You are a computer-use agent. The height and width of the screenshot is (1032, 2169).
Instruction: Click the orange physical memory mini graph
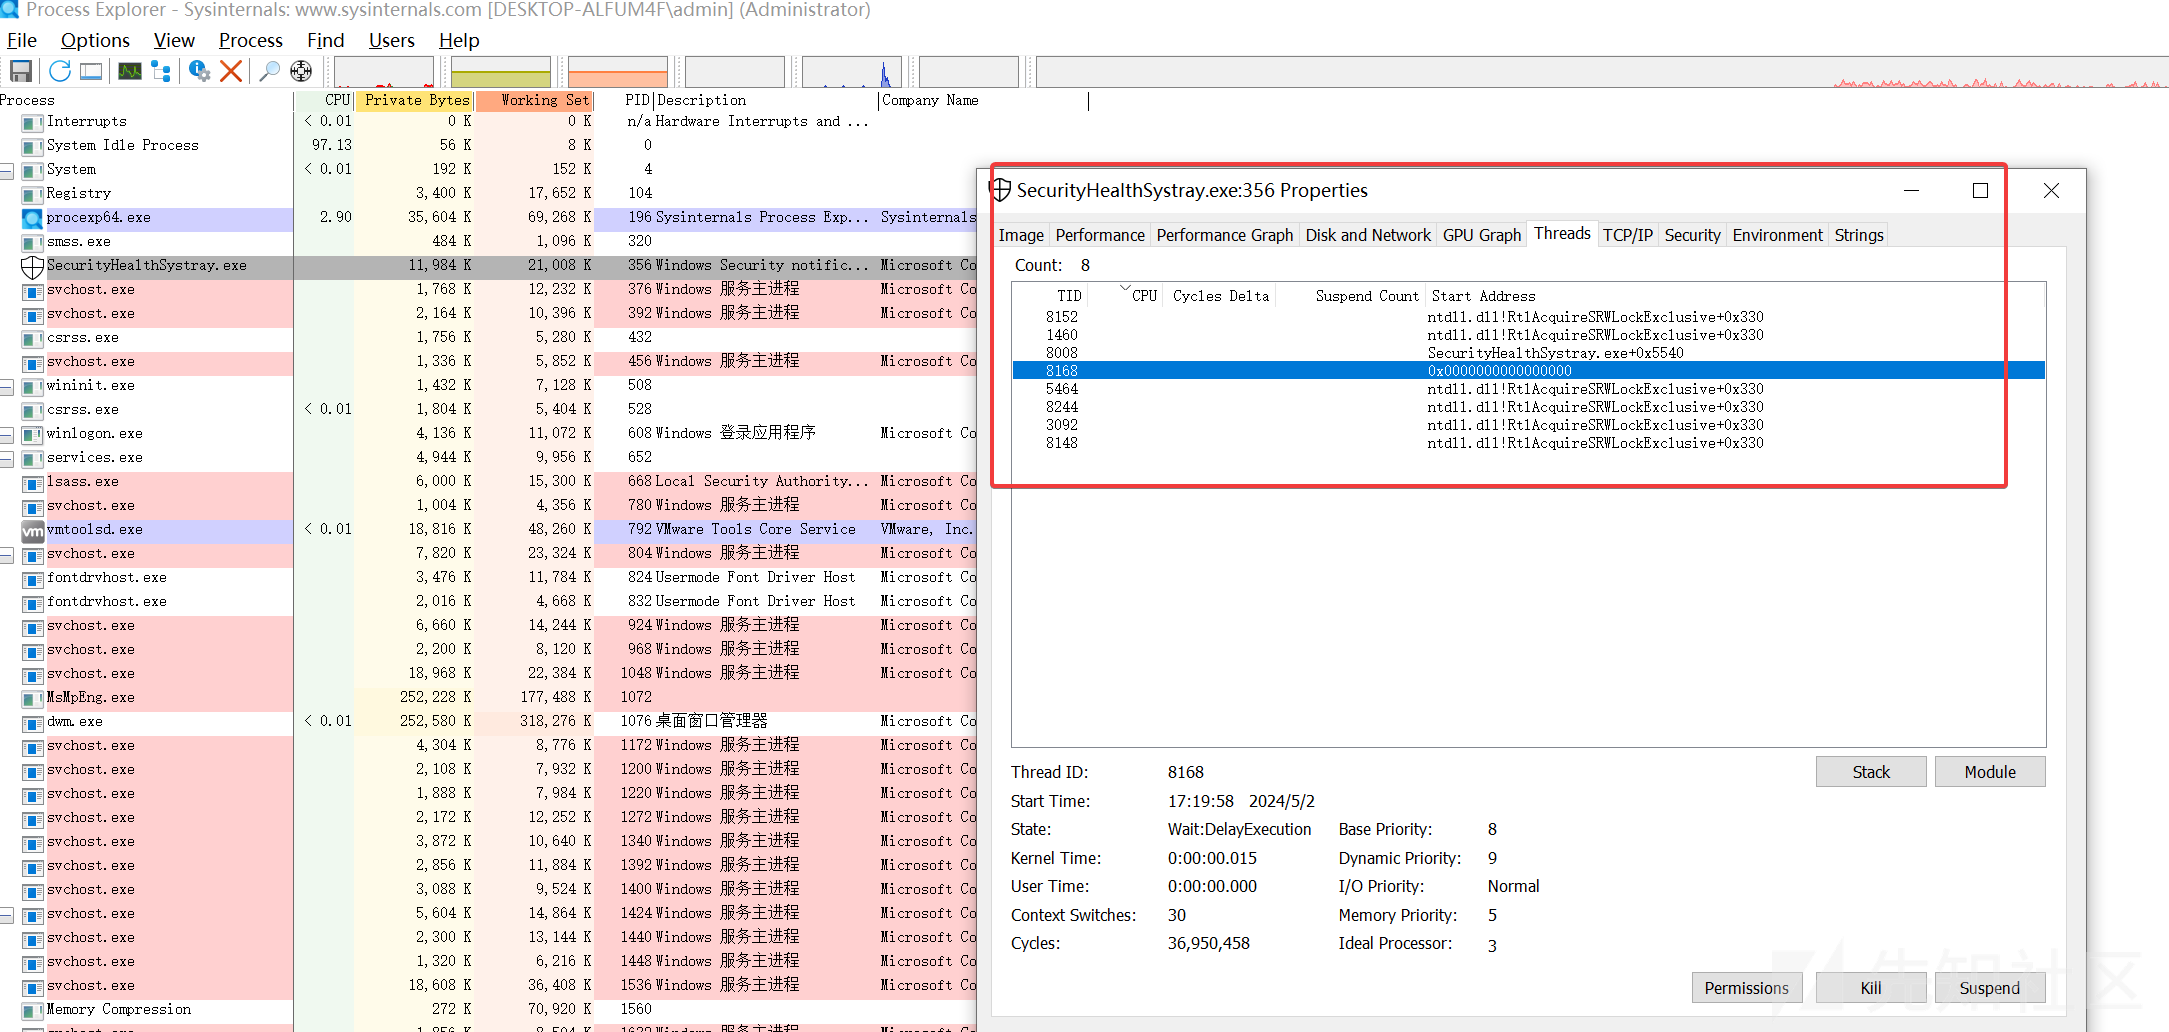618,72
